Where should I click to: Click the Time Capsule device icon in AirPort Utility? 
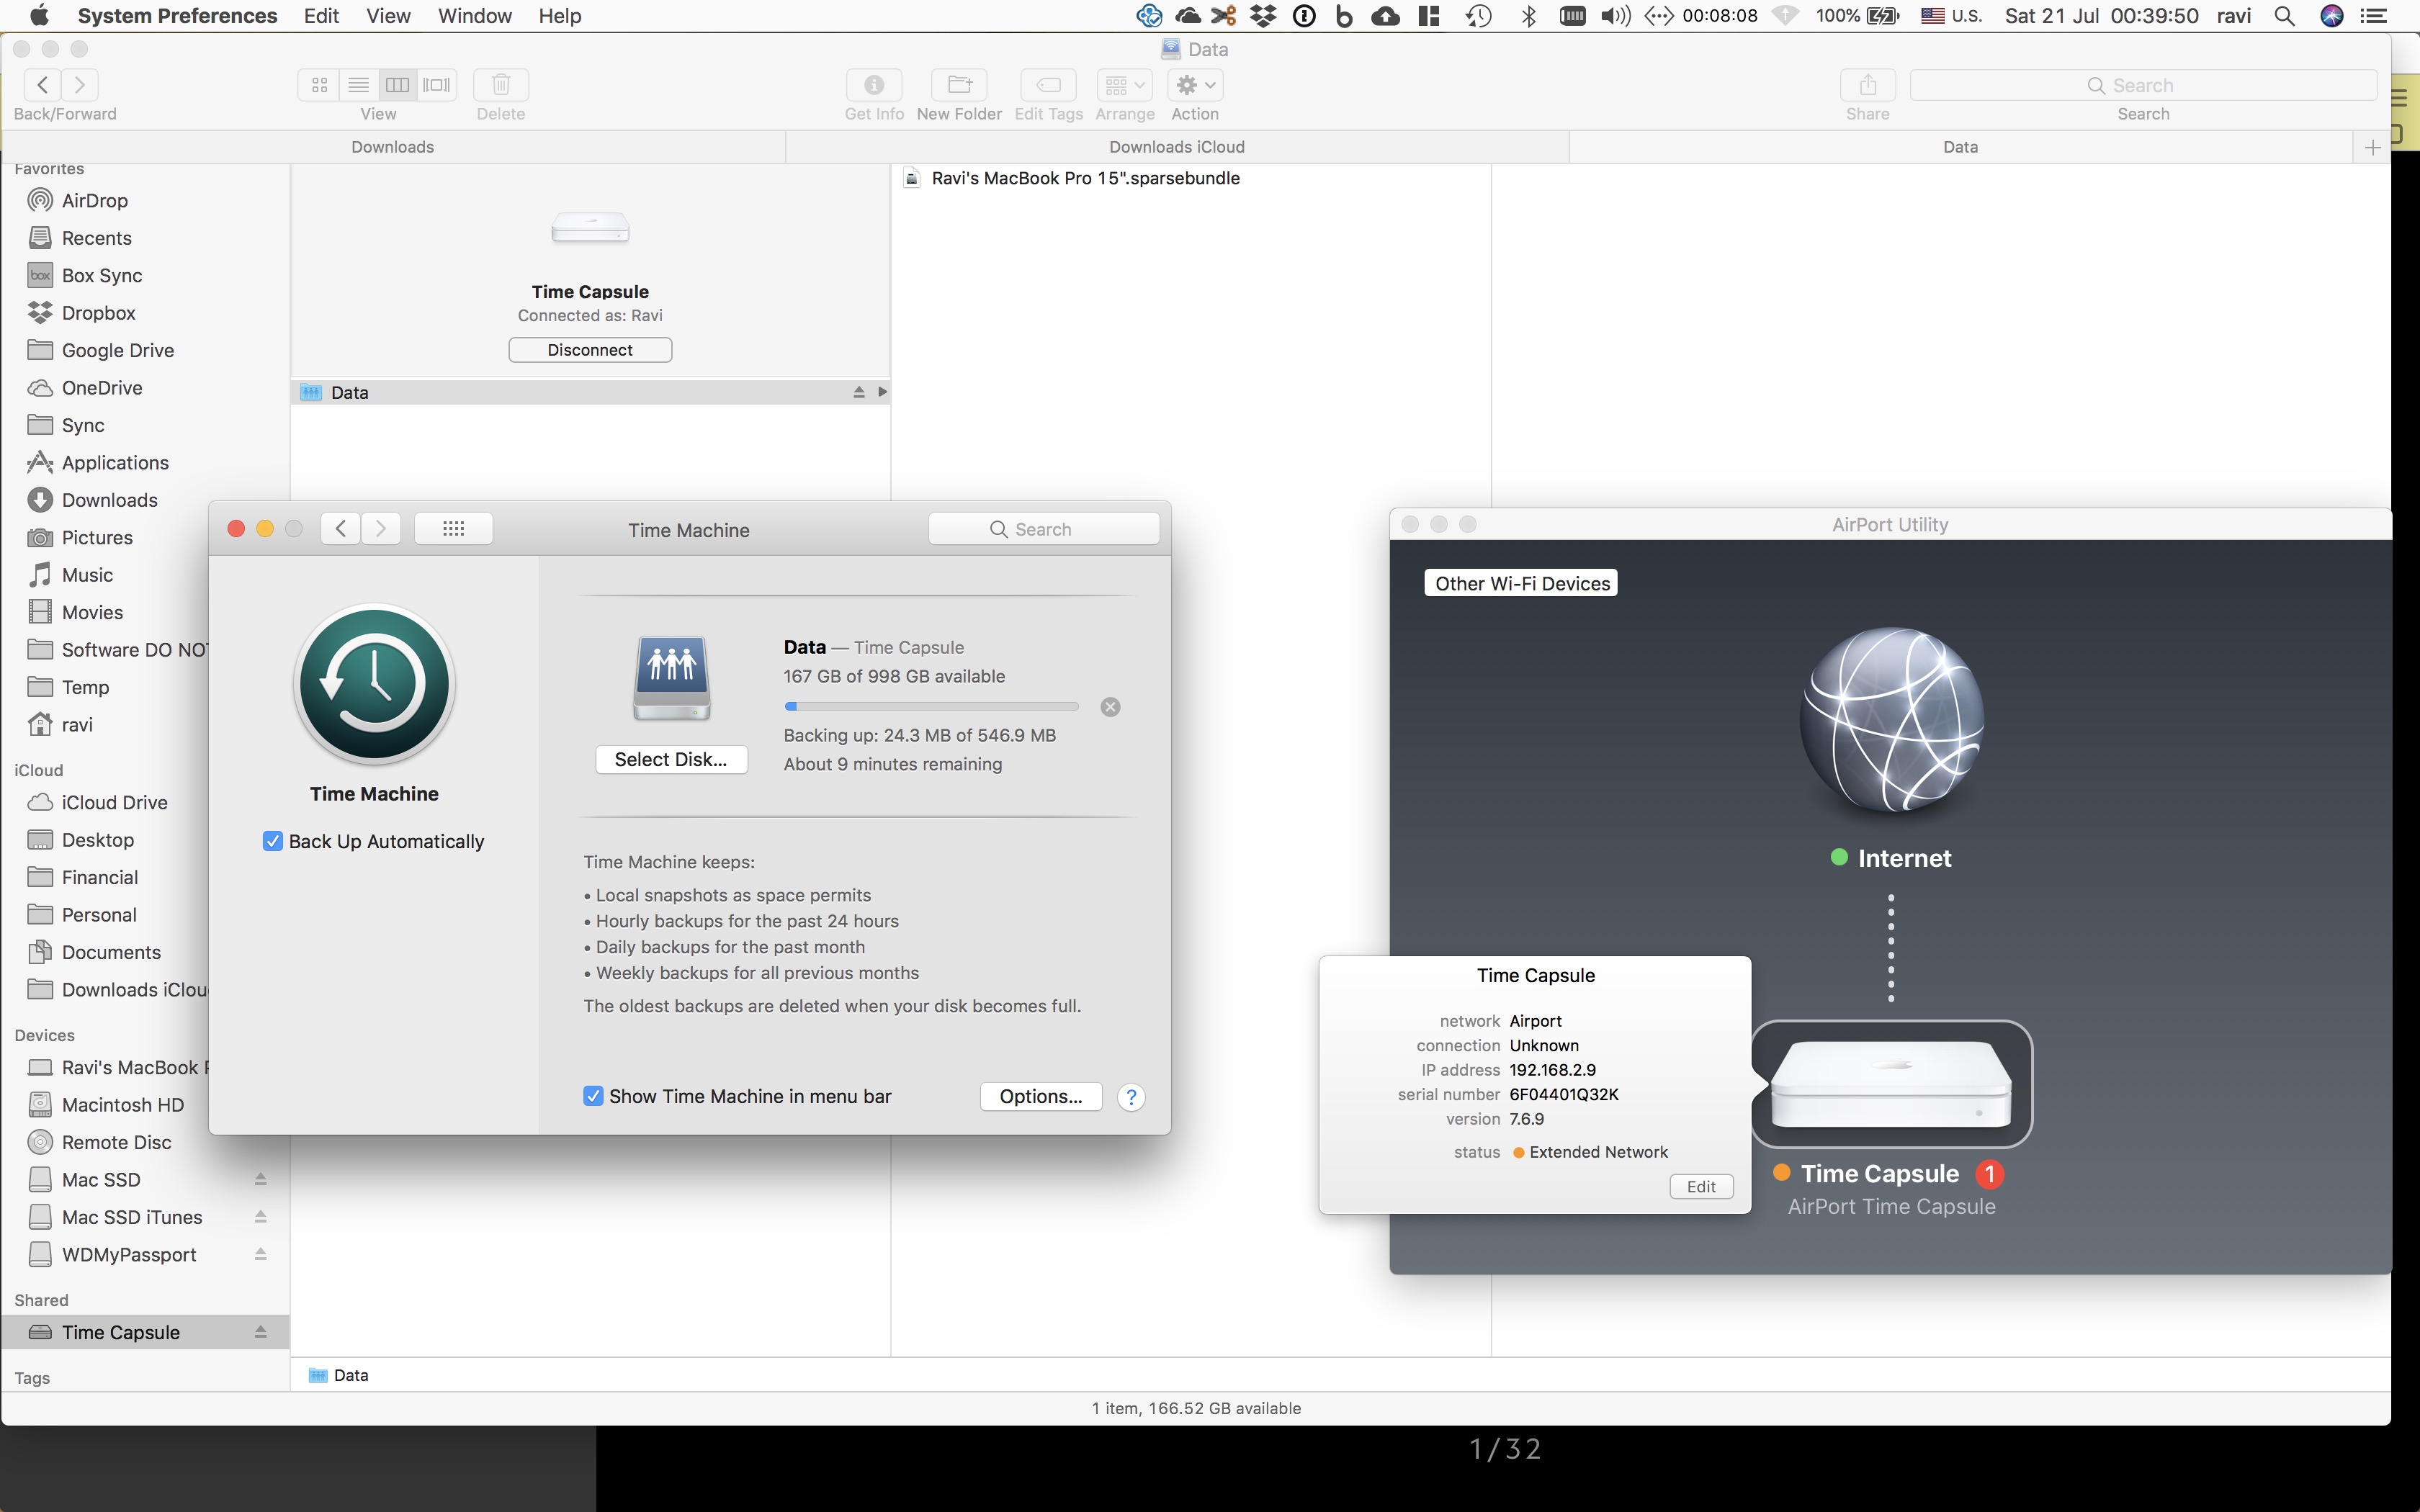(x=1891, y=1084)
